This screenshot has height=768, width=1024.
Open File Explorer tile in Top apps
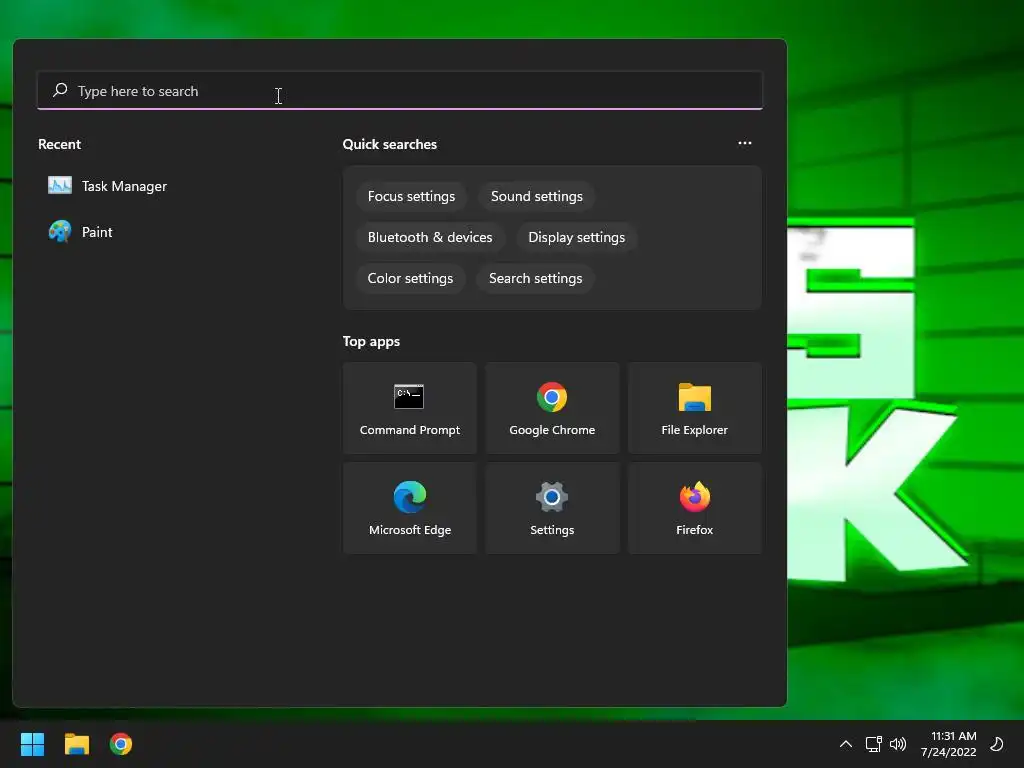(694, 408)
